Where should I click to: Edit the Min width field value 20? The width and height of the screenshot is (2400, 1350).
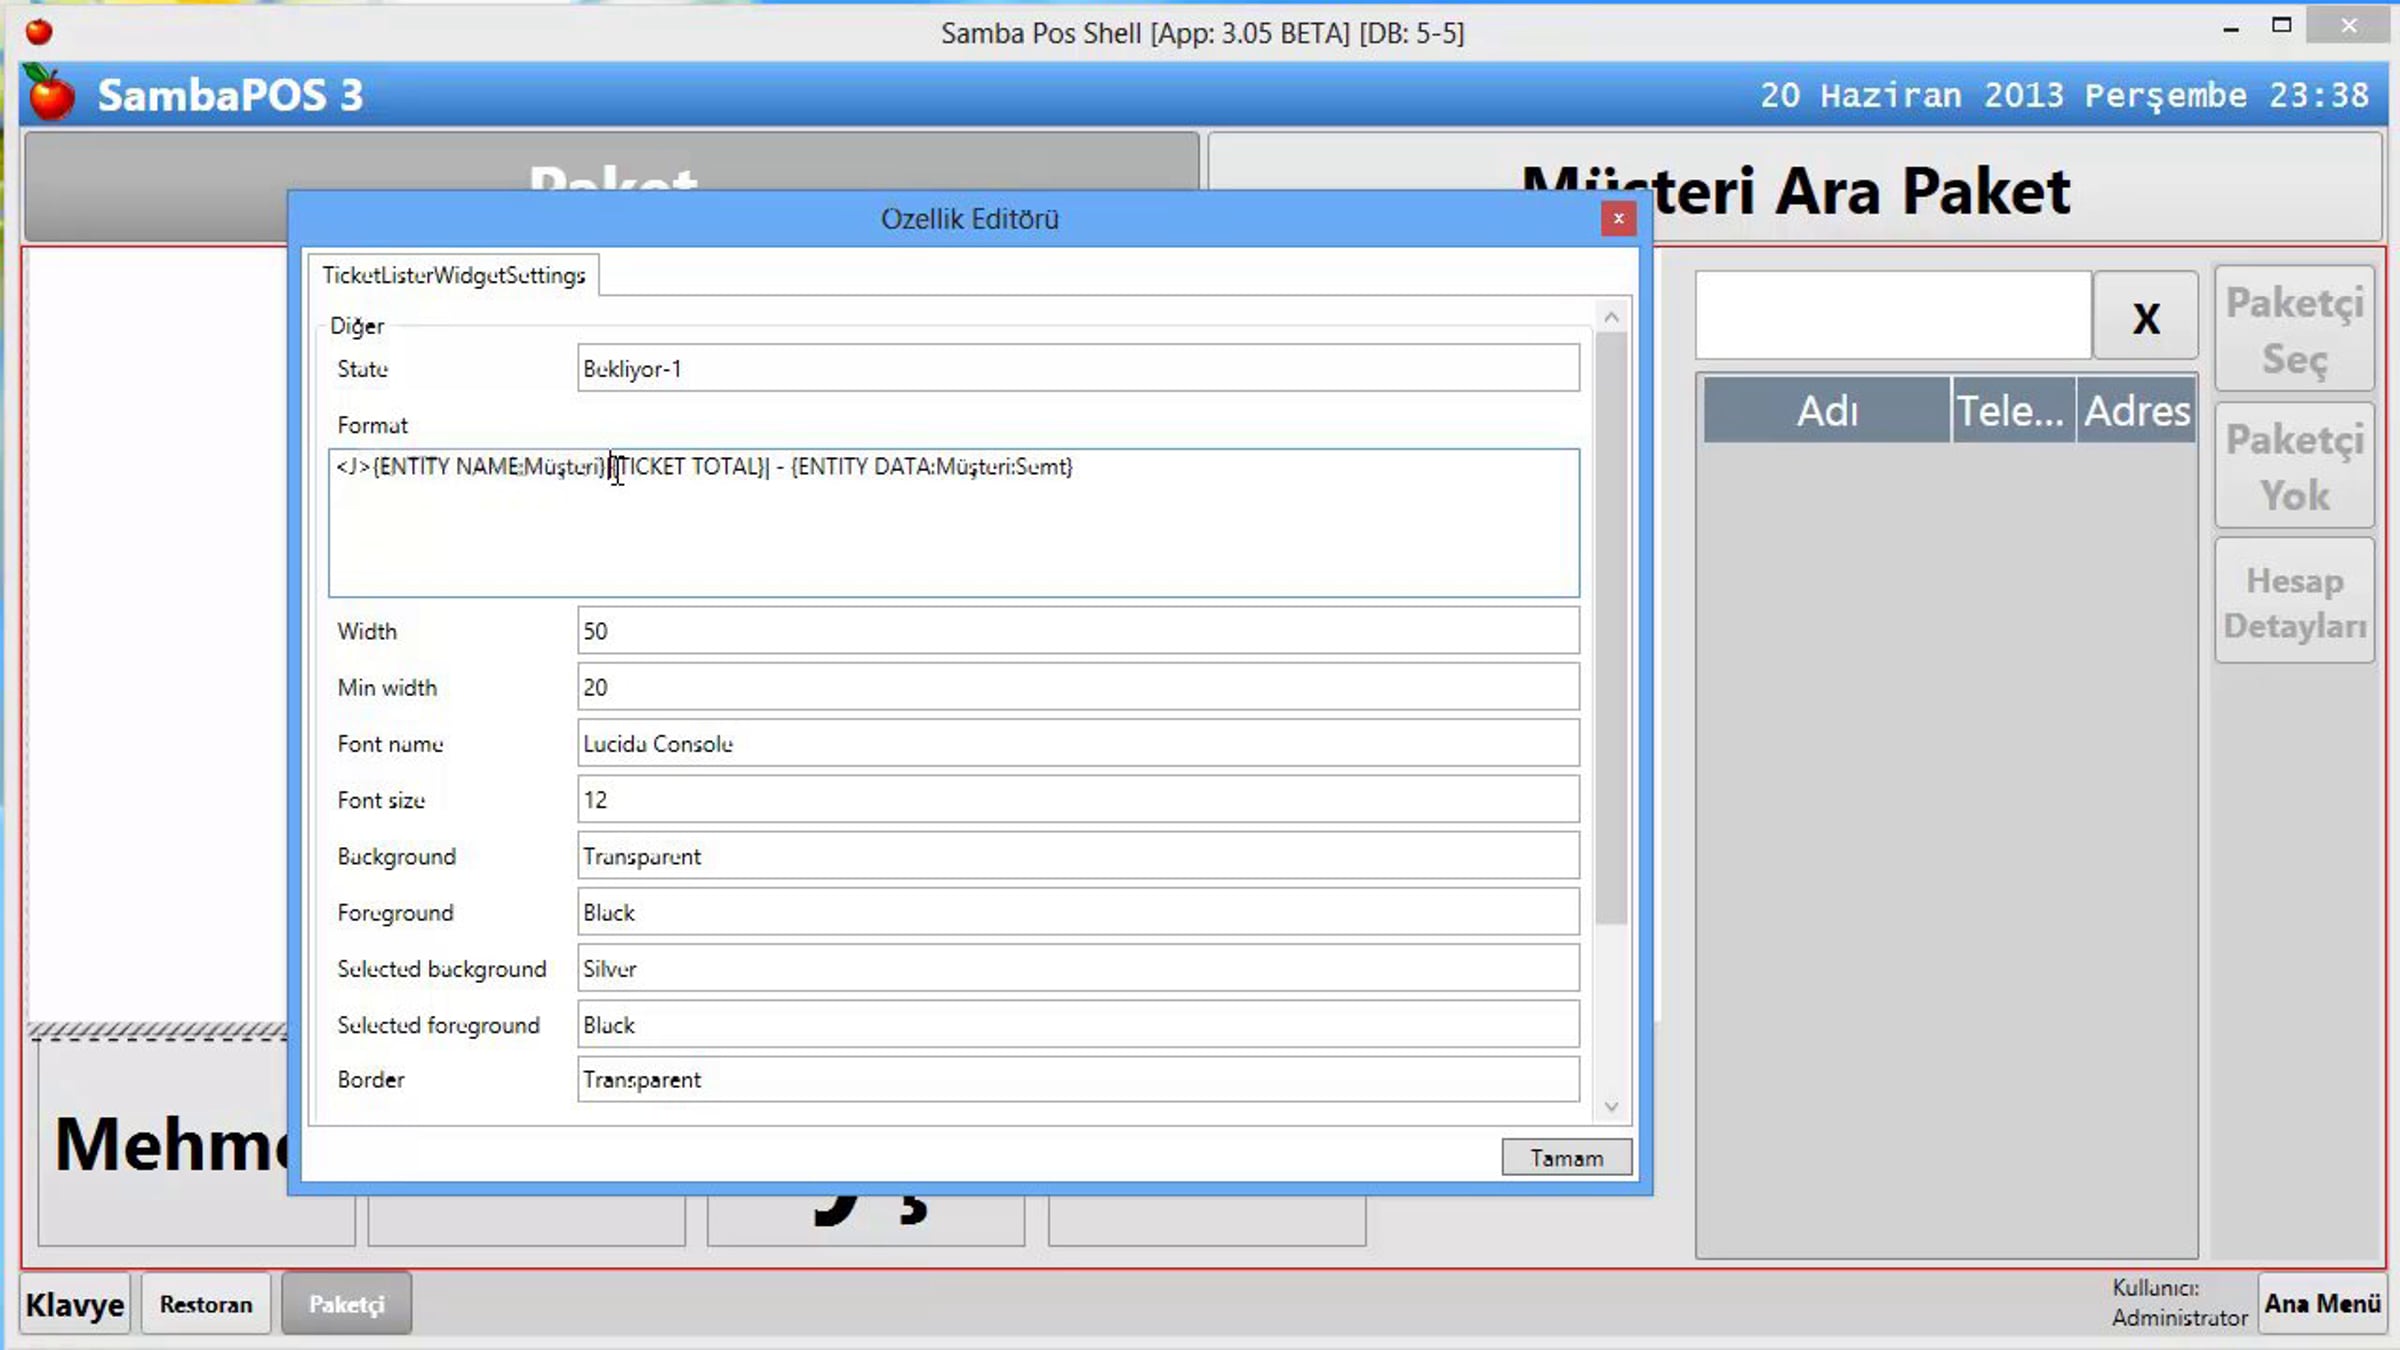1078,686
